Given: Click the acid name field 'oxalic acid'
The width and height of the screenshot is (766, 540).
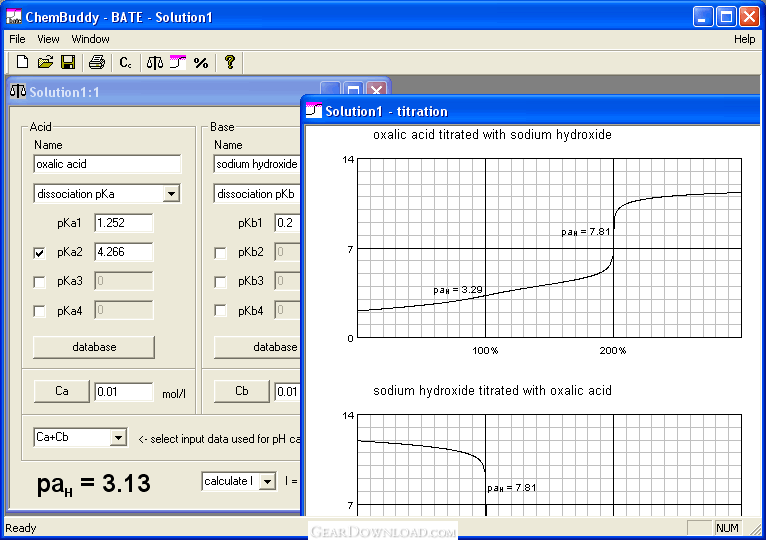Looking at the screenshot, I should [107, 164].
